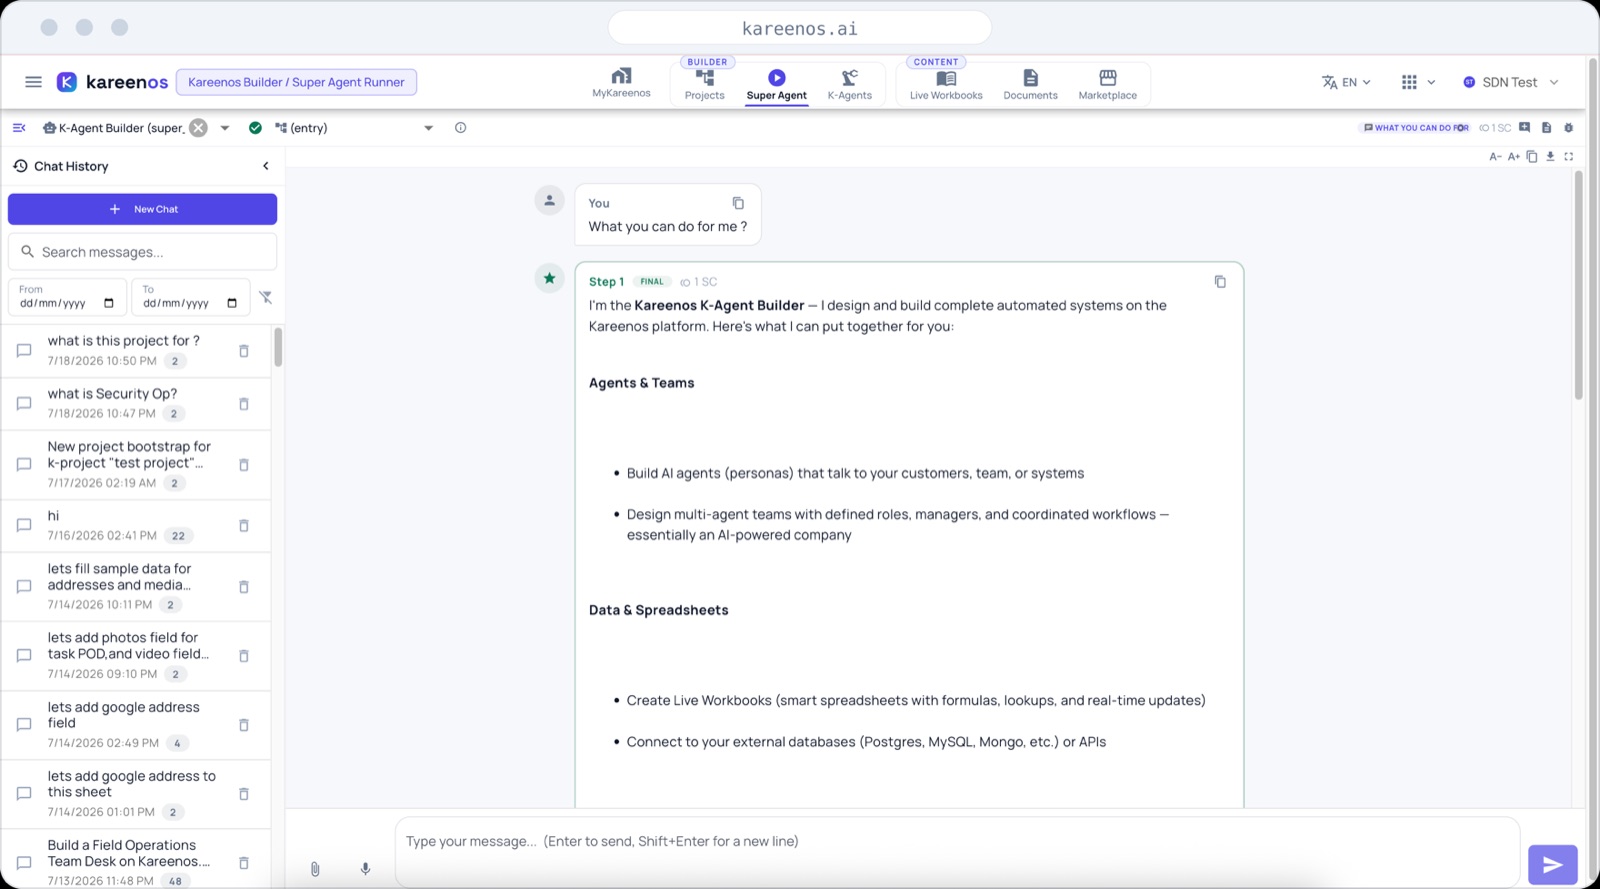Click the chat history list scrollbar

click(x=278, y=347)
